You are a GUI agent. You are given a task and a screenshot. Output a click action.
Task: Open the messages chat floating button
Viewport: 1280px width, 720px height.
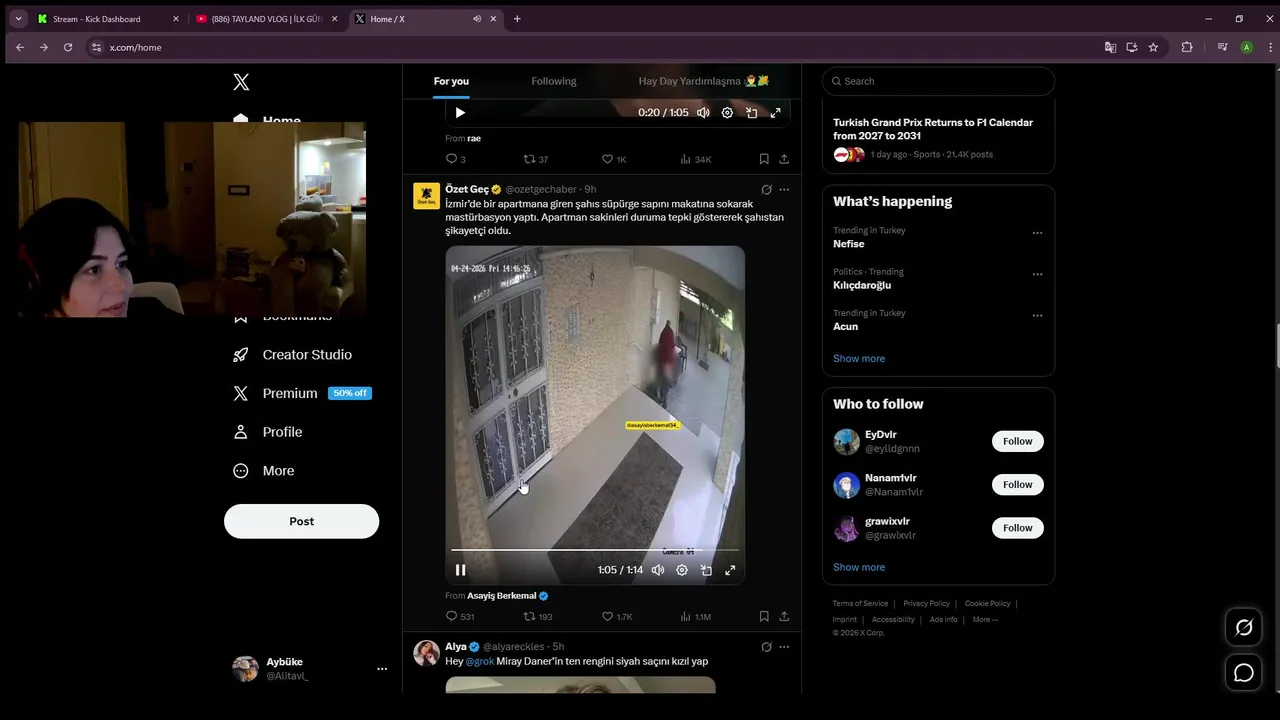click(x=1244, y=673)
